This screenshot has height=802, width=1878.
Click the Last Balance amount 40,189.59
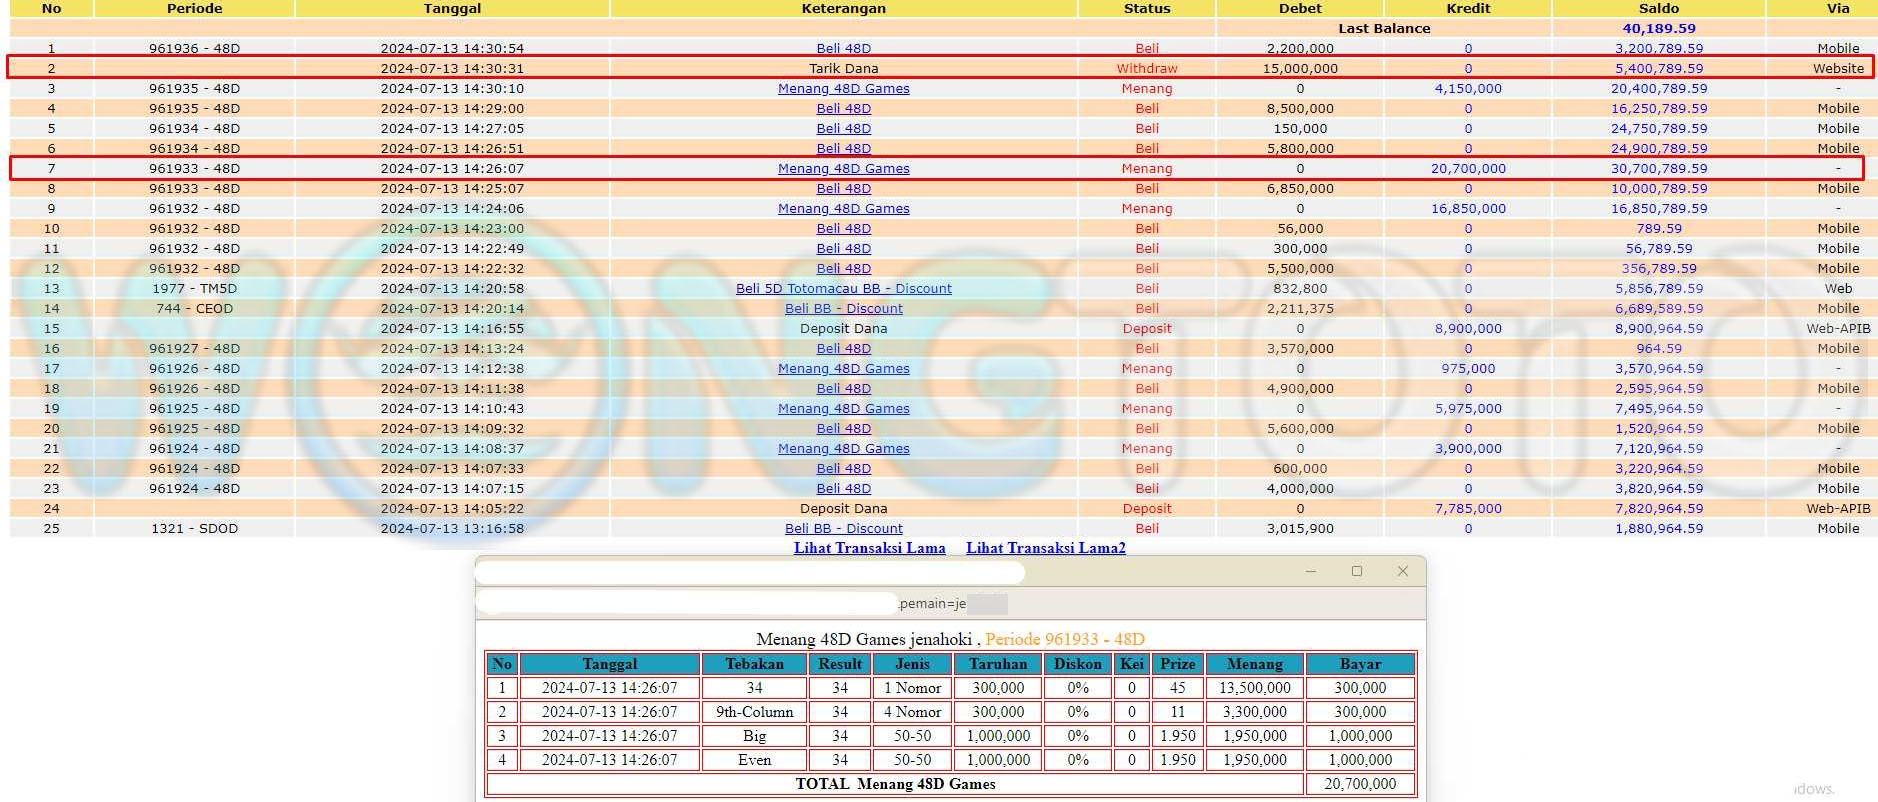click(x=1658, y=29)
